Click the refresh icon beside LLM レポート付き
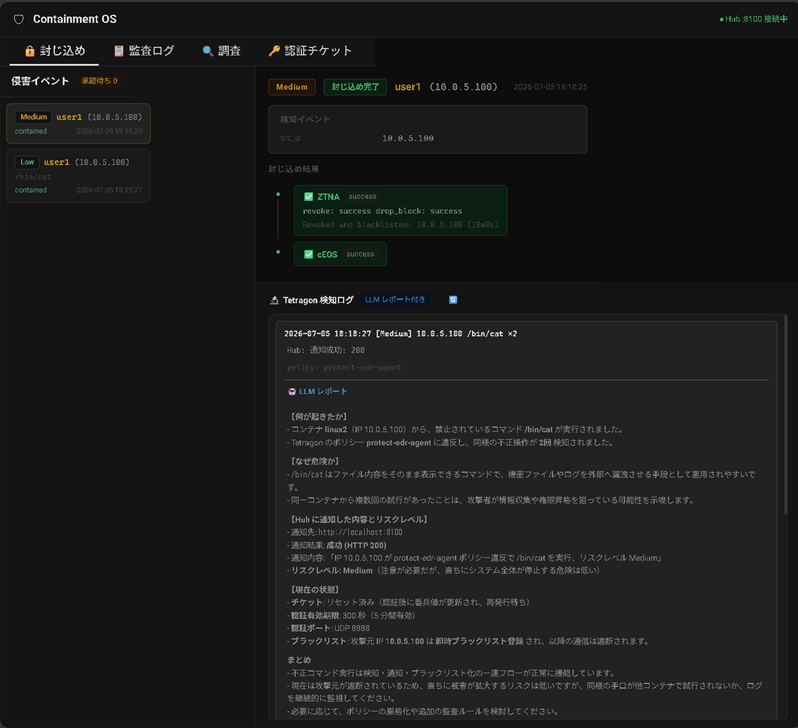 453,300
